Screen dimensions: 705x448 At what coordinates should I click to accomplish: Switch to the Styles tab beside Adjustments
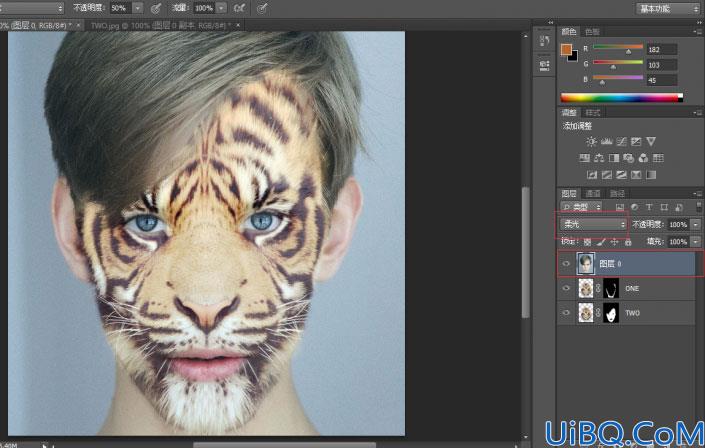(593, 112)
